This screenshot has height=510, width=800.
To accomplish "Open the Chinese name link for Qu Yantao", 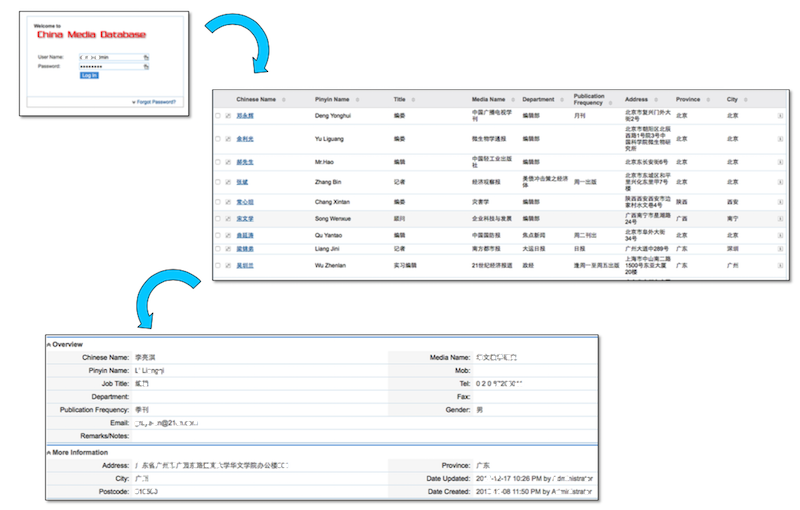I will pos(245,234).
